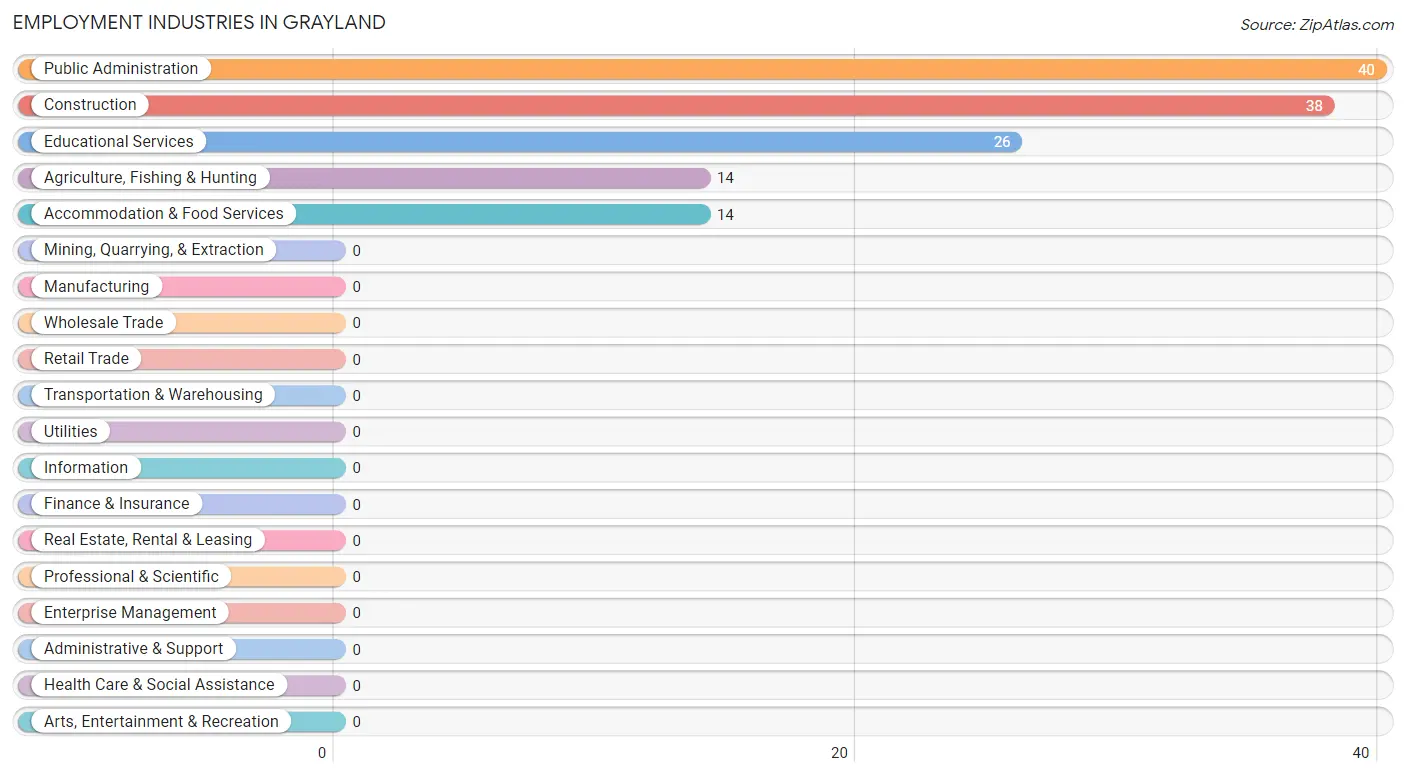Viewport: 1406px width, 776px height.
Task: Click the Source: ZipAtlas.com text
Action: tap(1317, 25)
